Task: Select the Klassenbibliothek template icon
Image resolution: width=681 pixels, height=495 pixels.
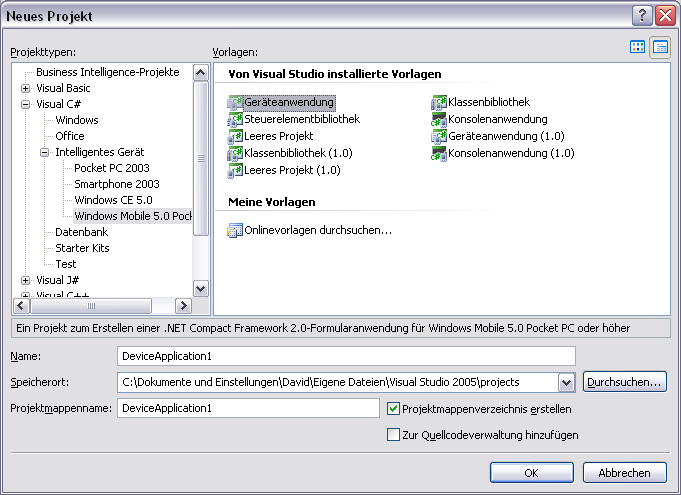Action: [x=439, y=102]
